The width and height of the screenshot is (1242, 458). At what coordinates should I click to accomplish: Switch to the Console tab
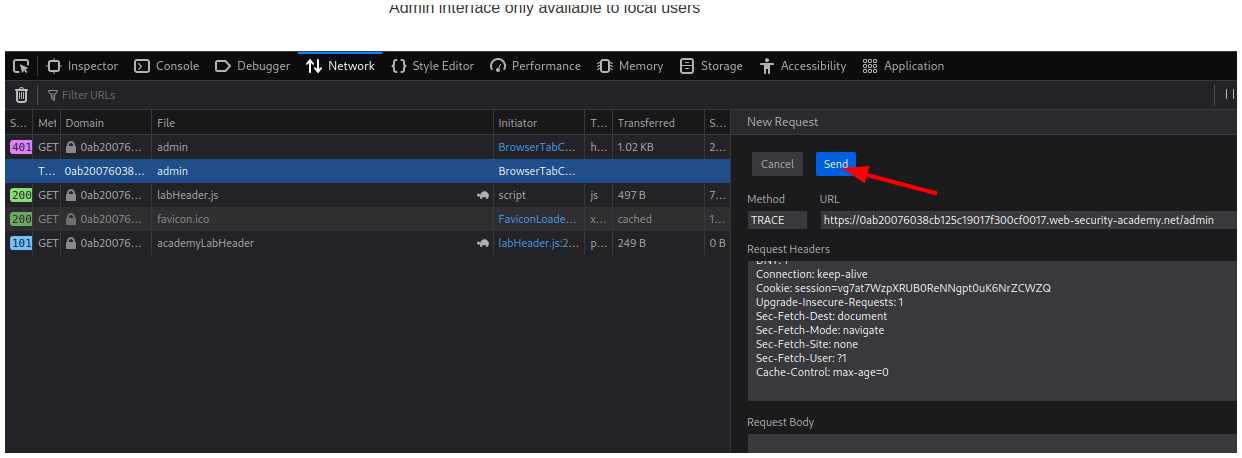(167, 66)
